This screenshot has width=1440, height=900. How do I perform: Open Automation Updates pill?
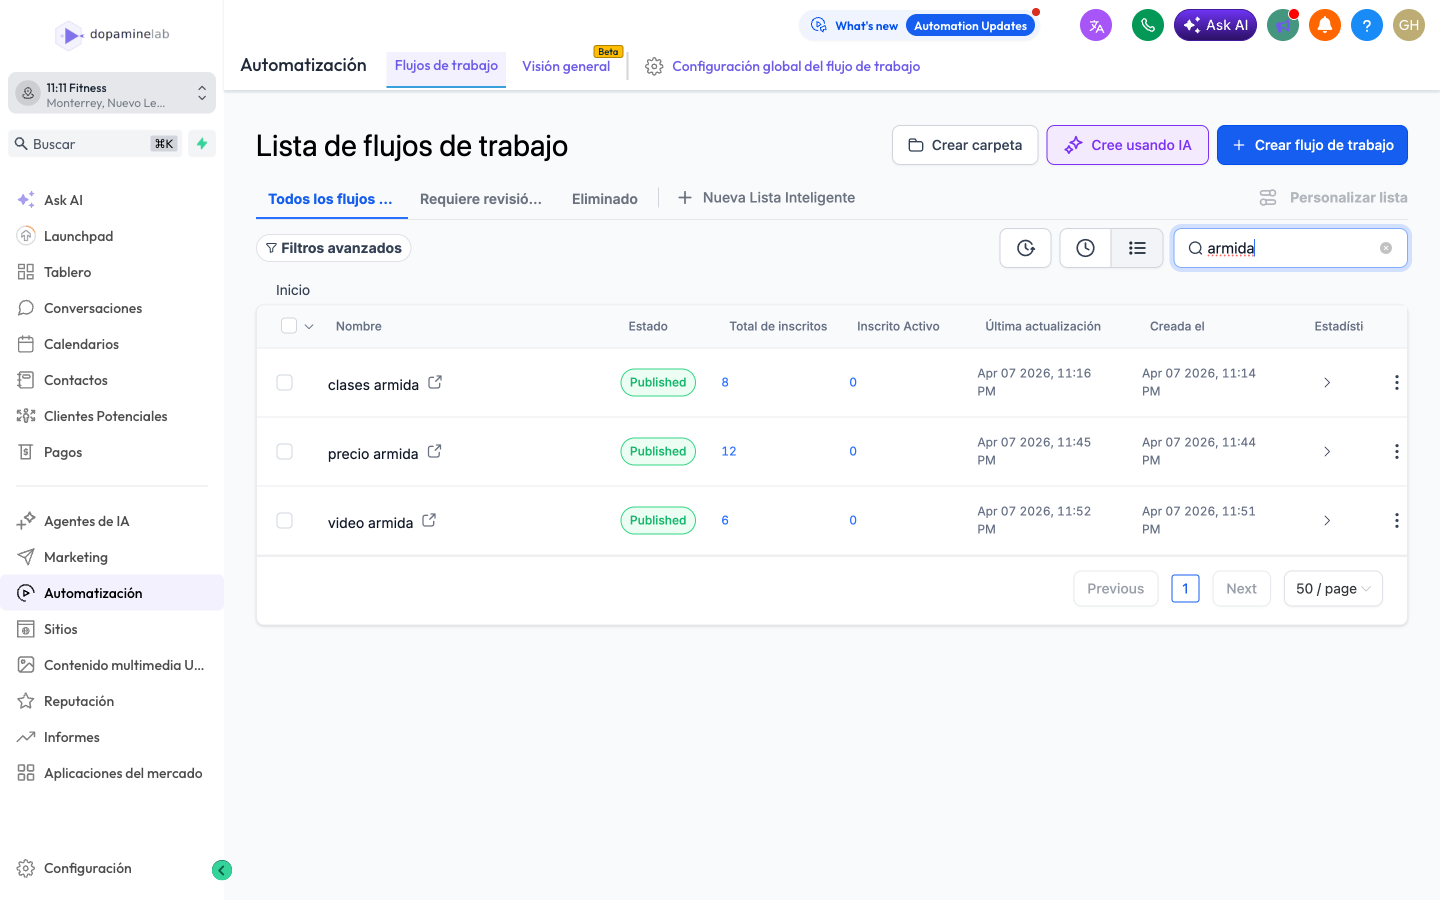pyautogui.click(x=970, y=26)
